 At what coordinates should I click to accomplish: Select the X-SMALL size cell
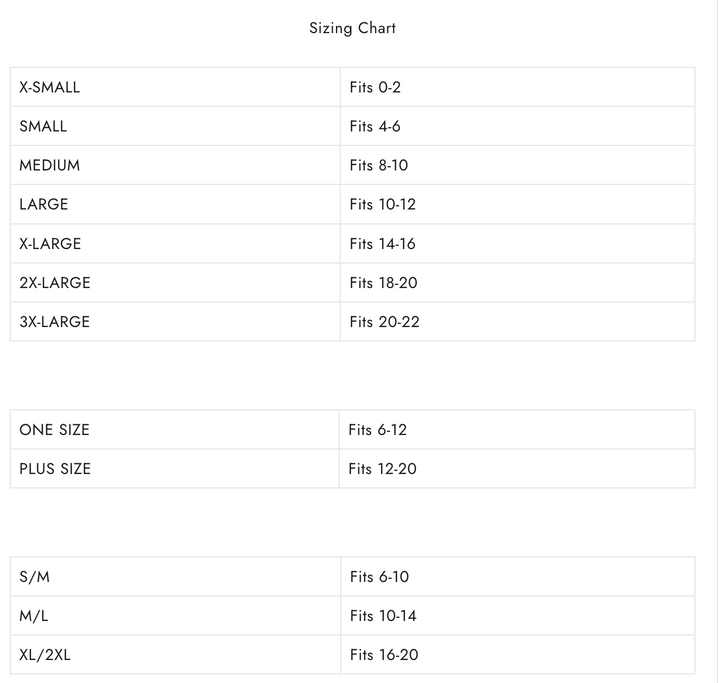click(175, 87)
